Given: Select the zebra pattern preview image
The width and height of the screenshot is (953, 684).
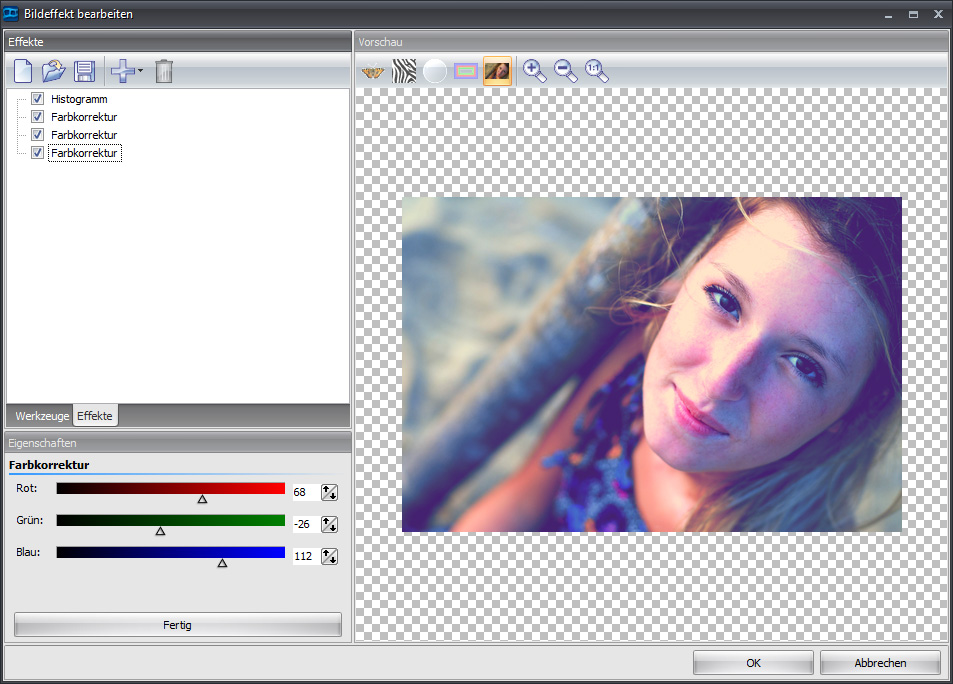Looking at the screenshot, I should (x=404, y=71).
